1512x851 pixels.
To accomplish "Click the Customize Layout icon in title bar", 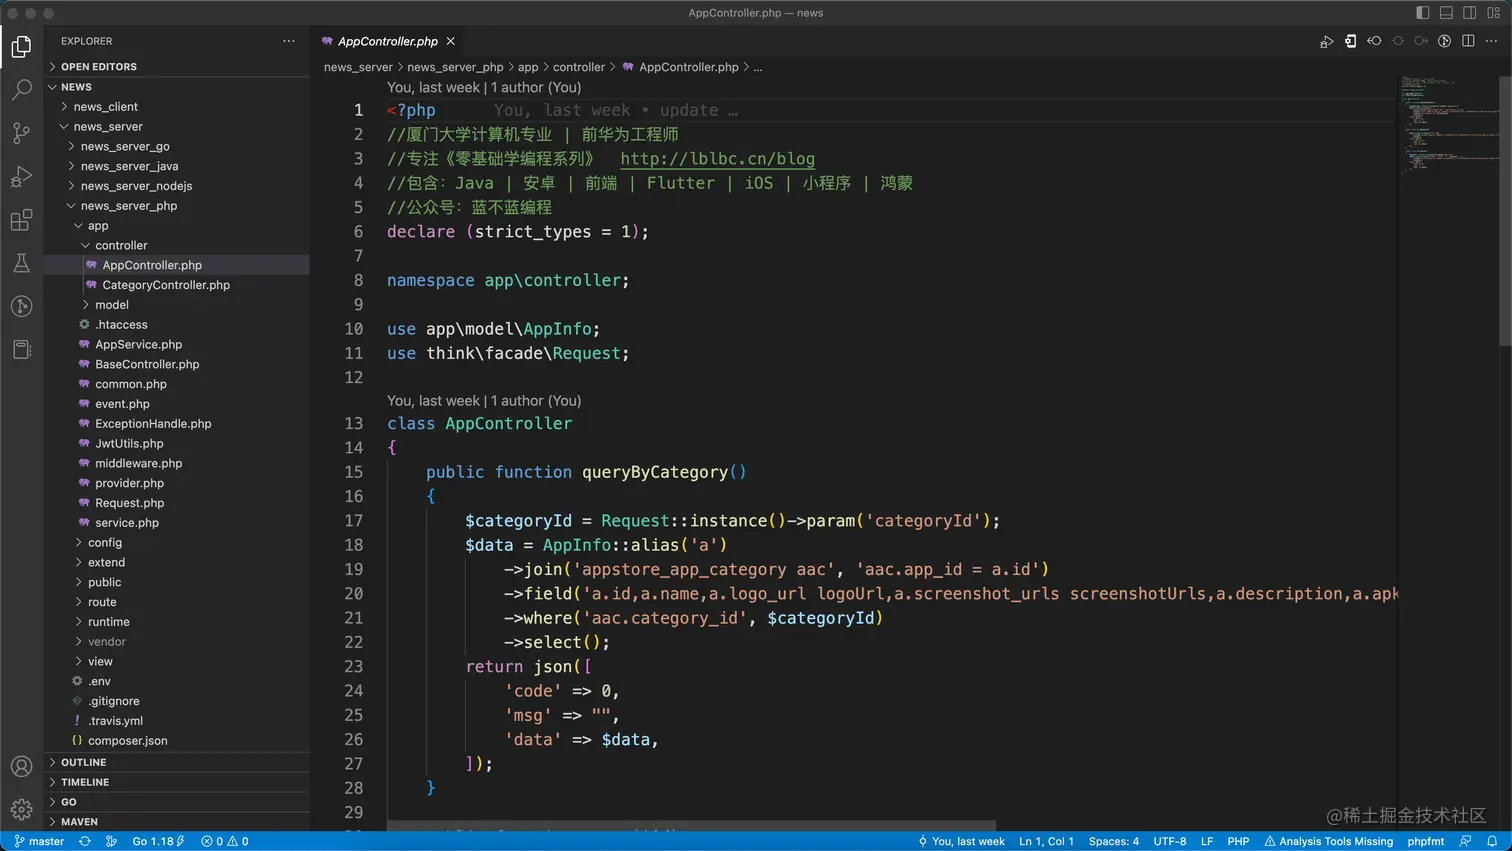I will (1493, 13).
